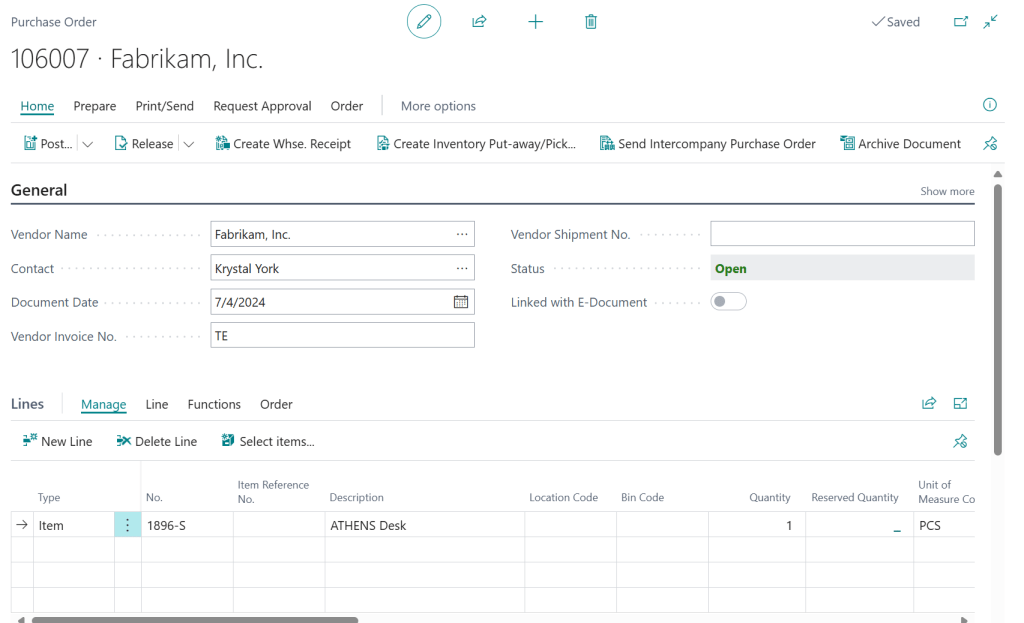Viewport: 1024px width, 623px height.
Task: Open the Request Approval menu
Action: coord(262,106)
